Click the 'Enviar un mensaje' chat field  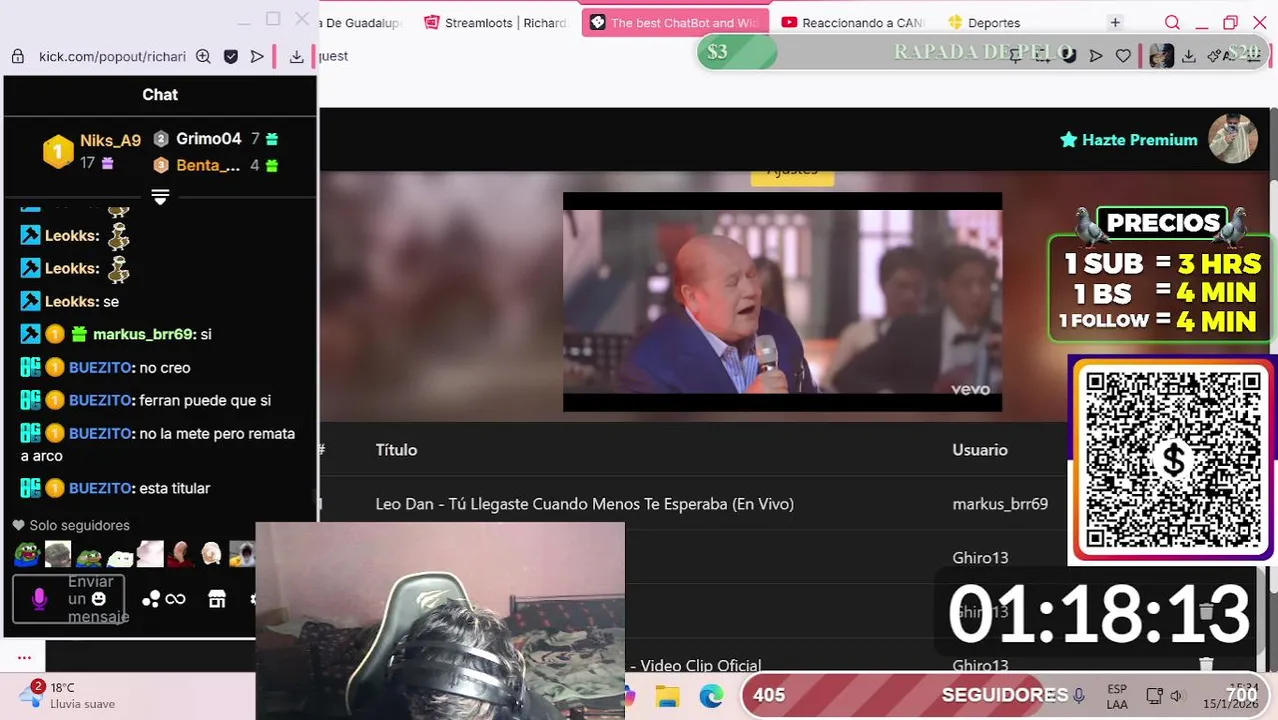point(69,598)
